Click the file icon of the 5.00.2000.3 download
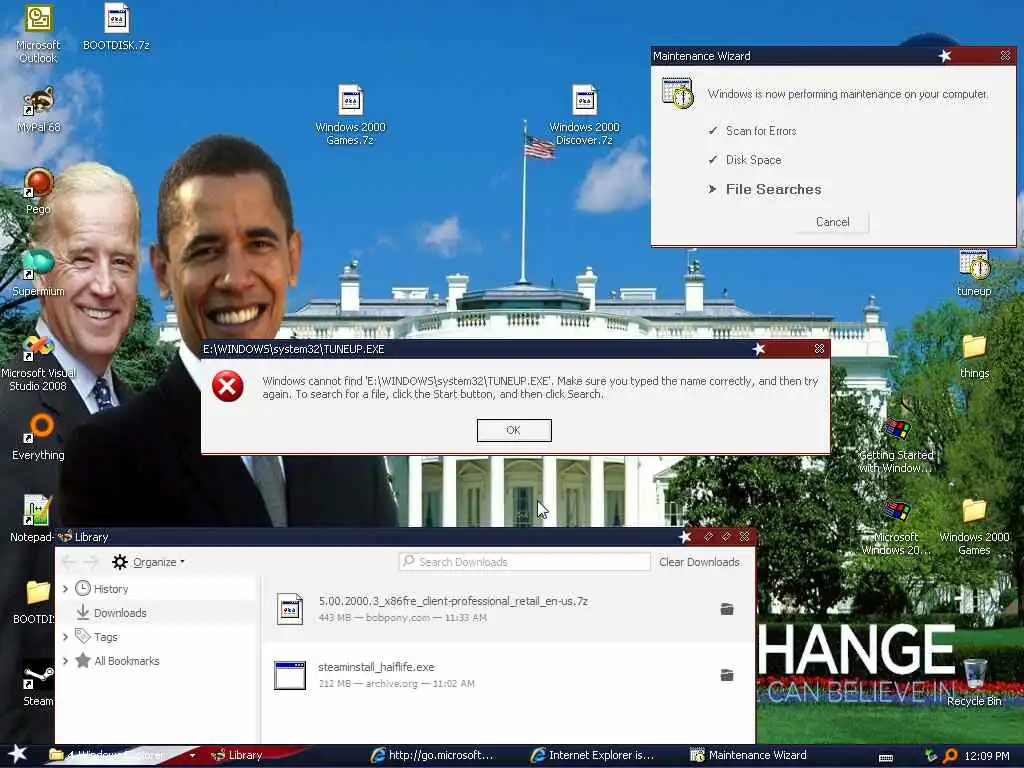The width and height of the screenshot is (1024, 768). (x=289, y=609)
